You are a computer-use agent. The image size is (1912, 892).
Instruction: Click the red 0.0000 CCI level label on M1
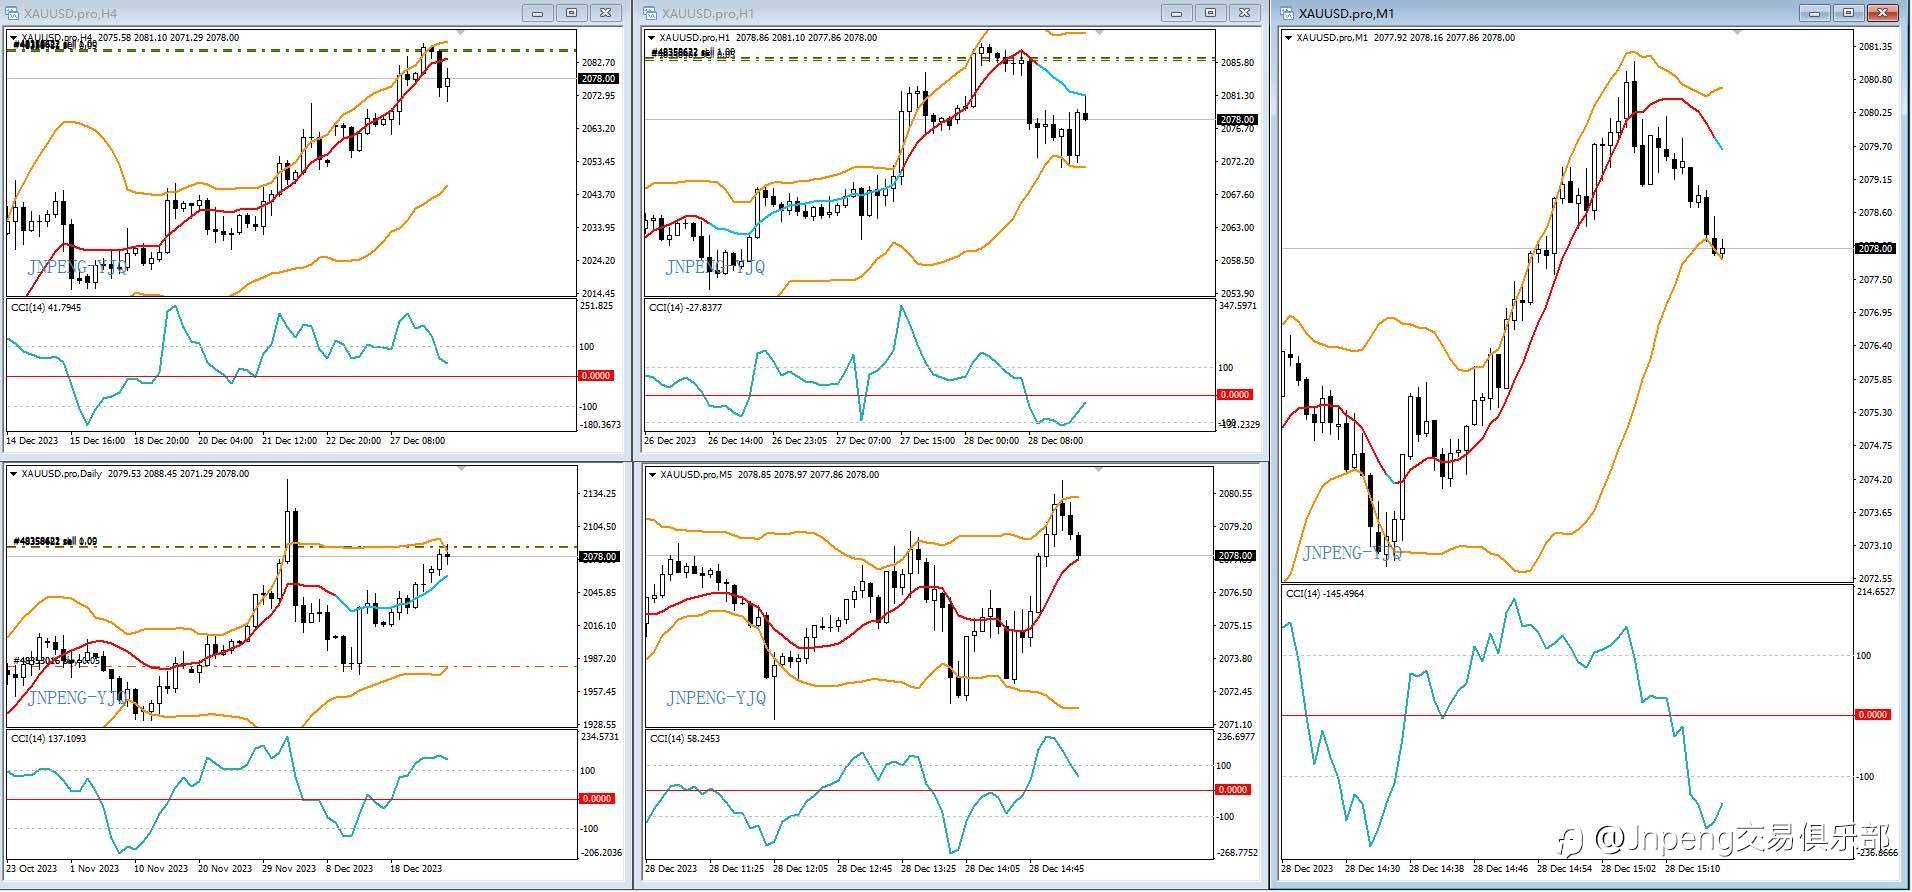click(1872, 715)
